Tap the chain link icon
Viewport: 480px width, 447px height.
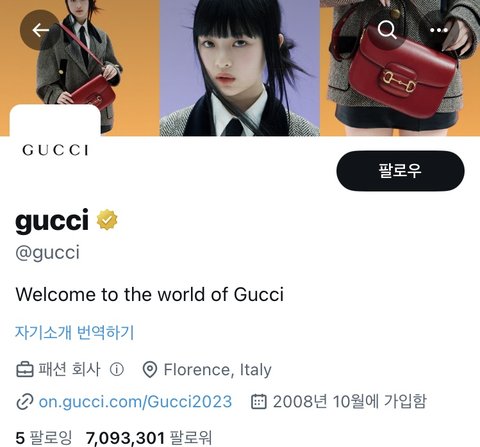coord(25,401)
